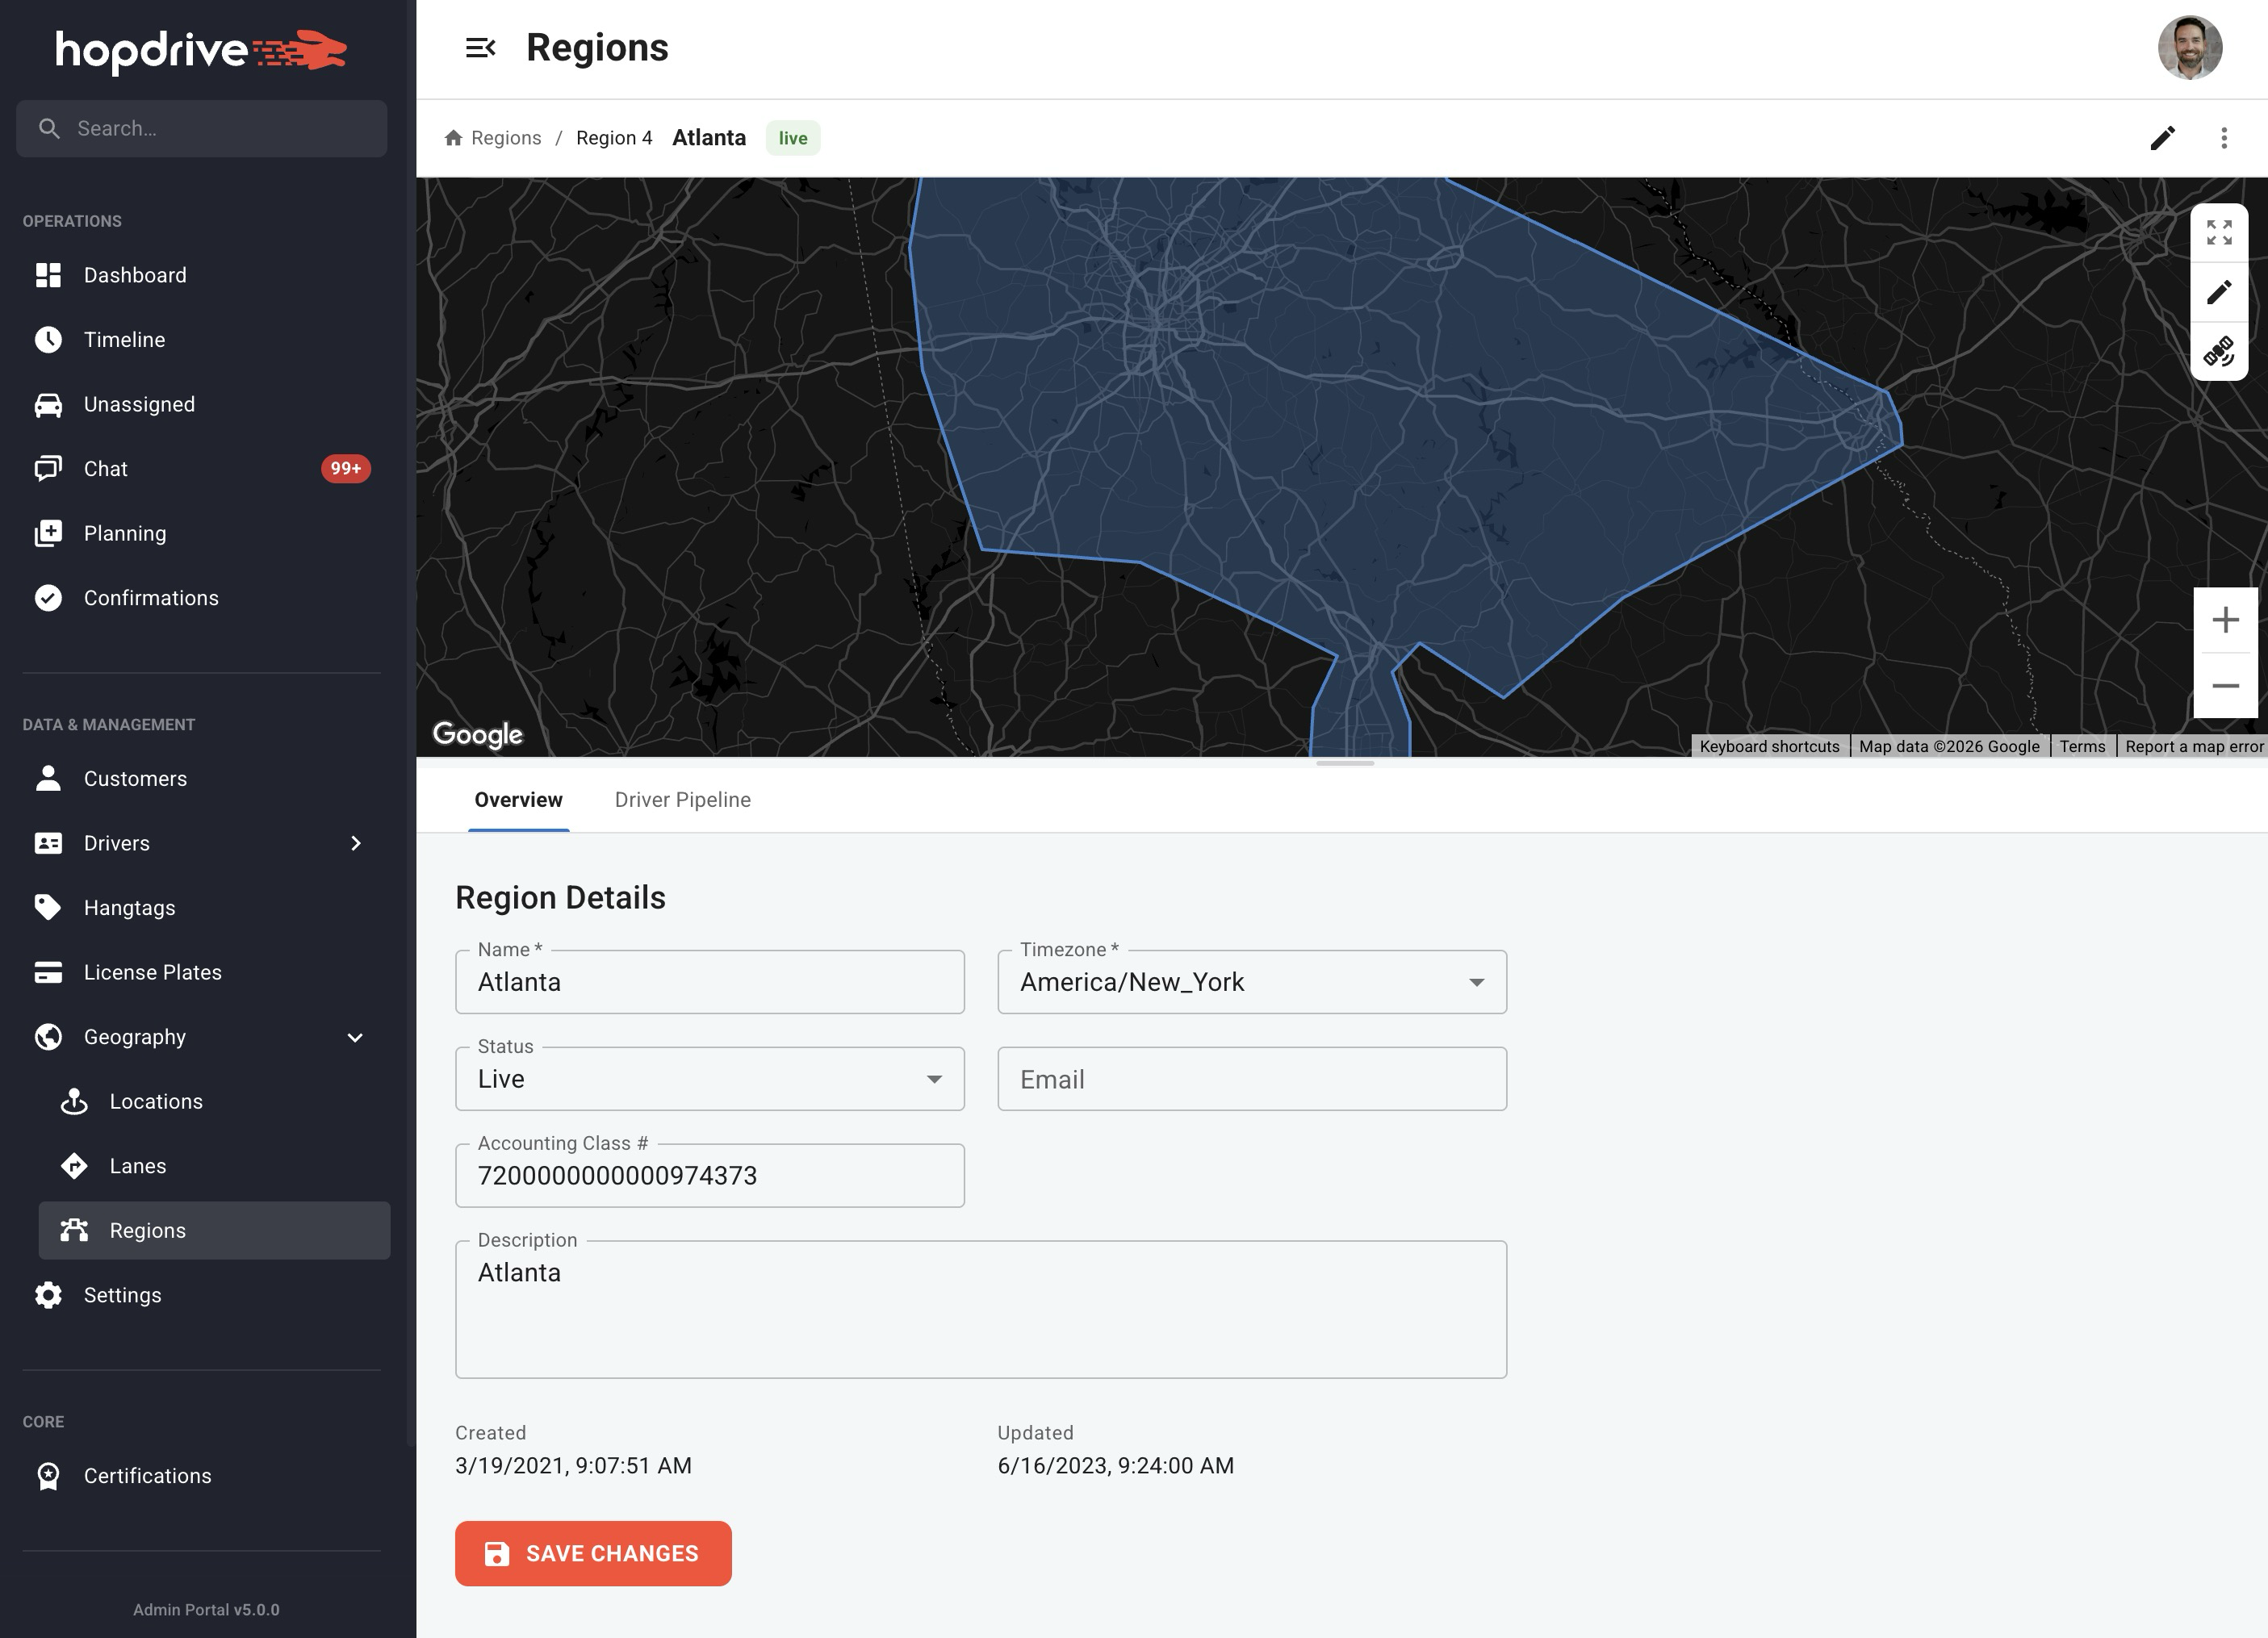Switch to the Driver Pipeline tab
This screenshot has width=2268, height=1638.
[x=683, y=799]
